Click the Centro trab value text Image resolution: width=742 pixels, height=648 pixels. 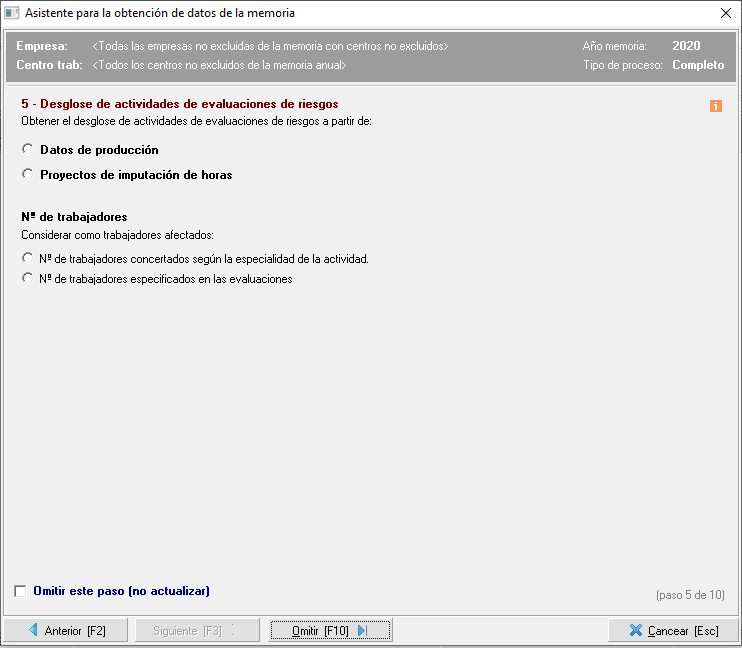pyautogui.click(x=219, y=65)
